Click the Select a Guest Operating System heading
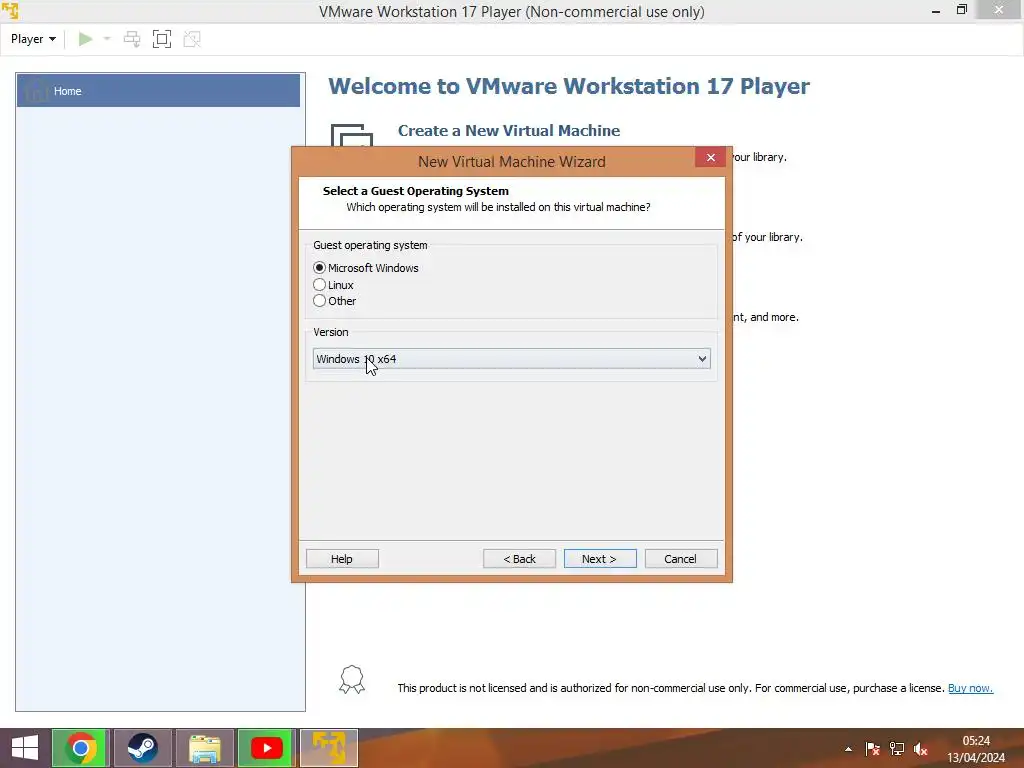 pyautogui.click(x=415, y=191)
